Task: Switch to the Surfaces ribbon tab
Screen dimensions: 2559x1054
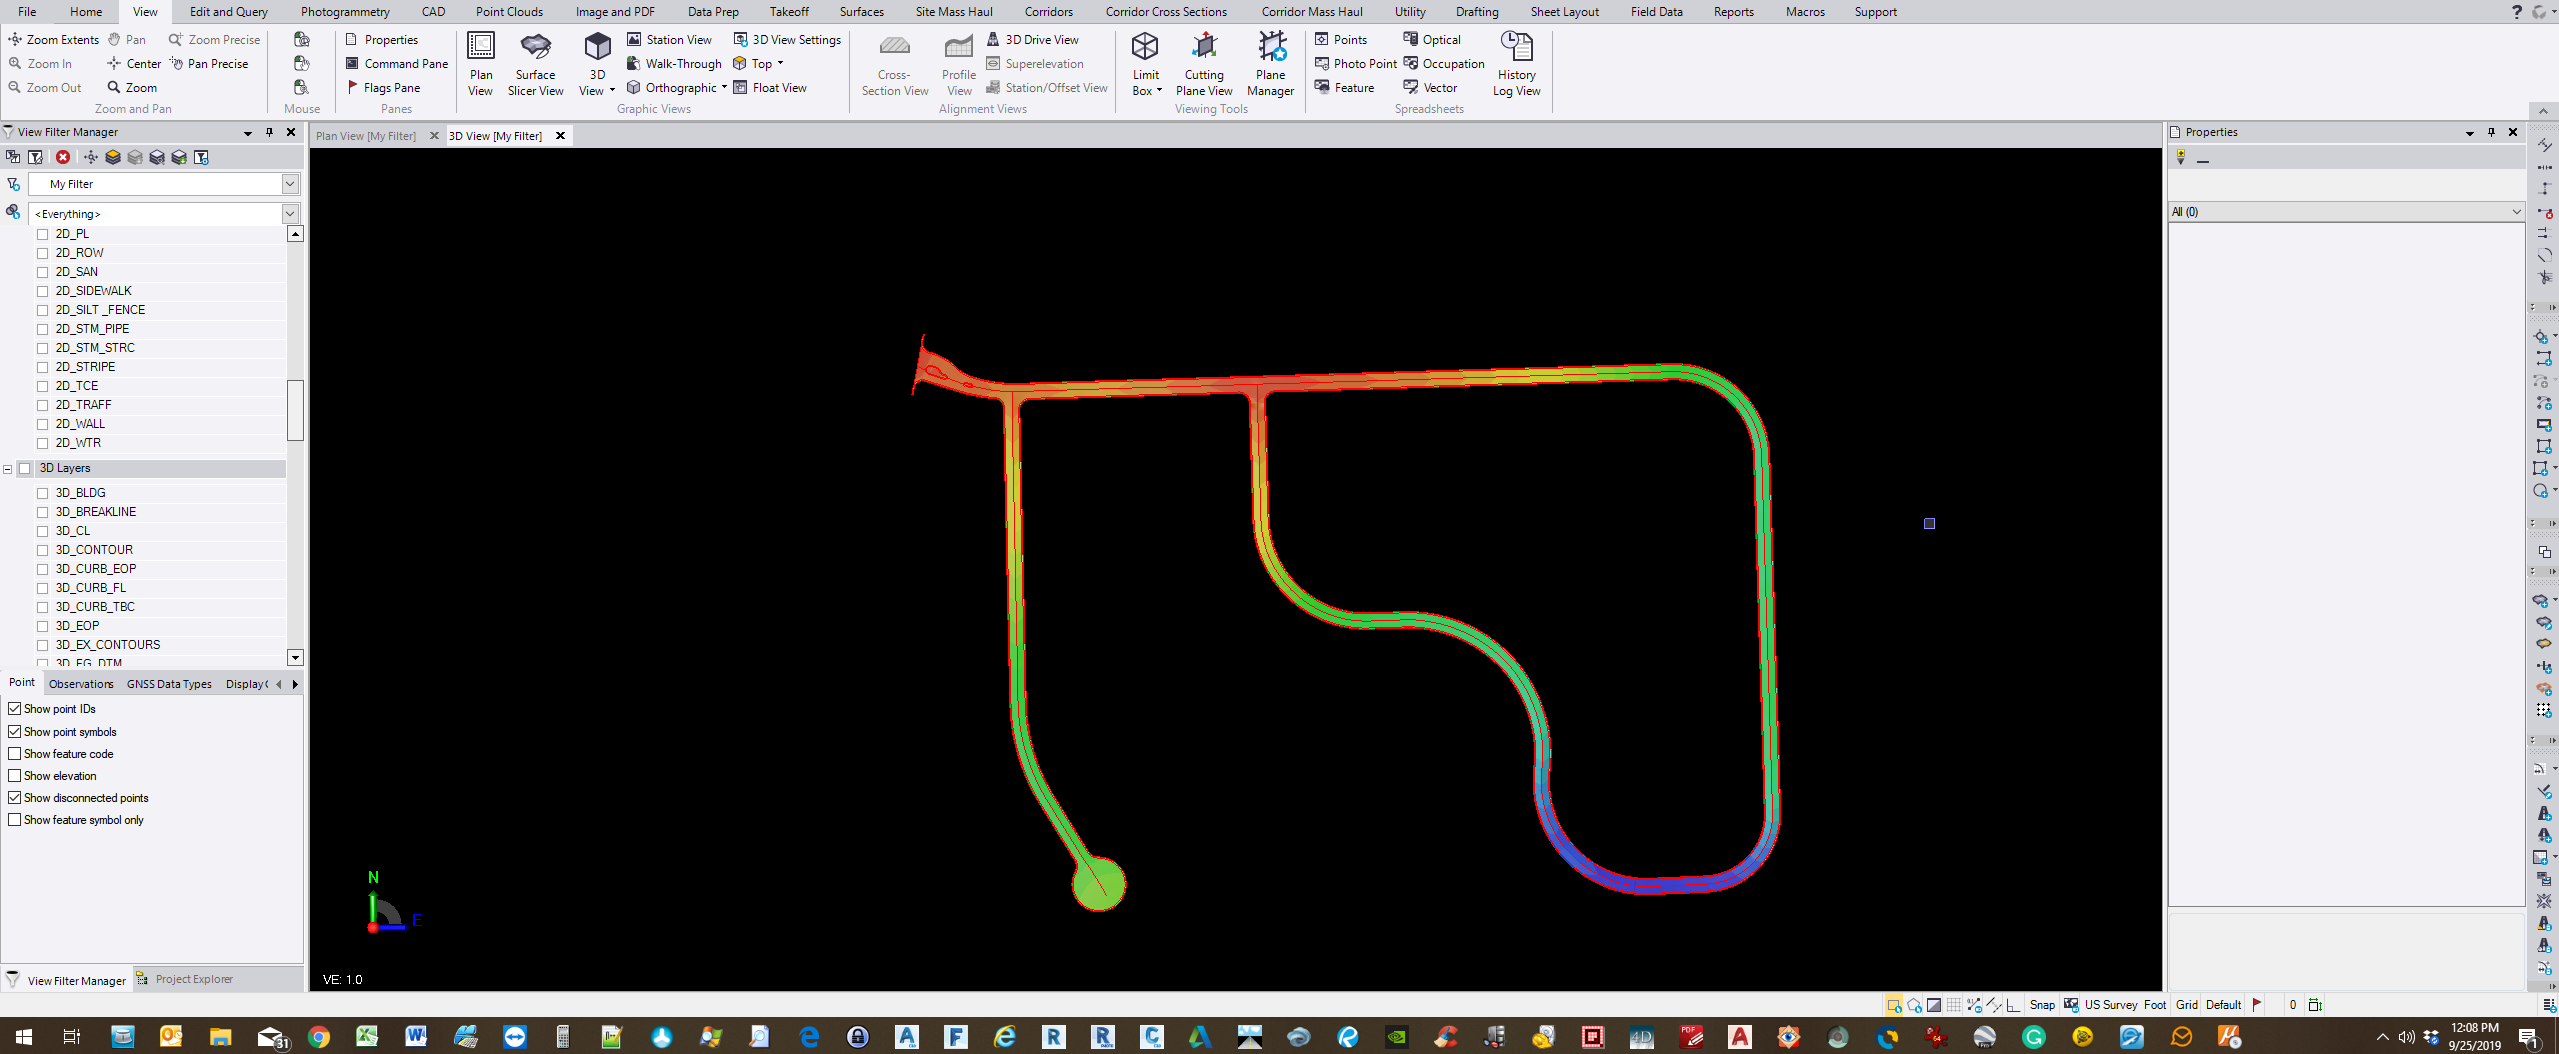Action: (x=861, y=12)
